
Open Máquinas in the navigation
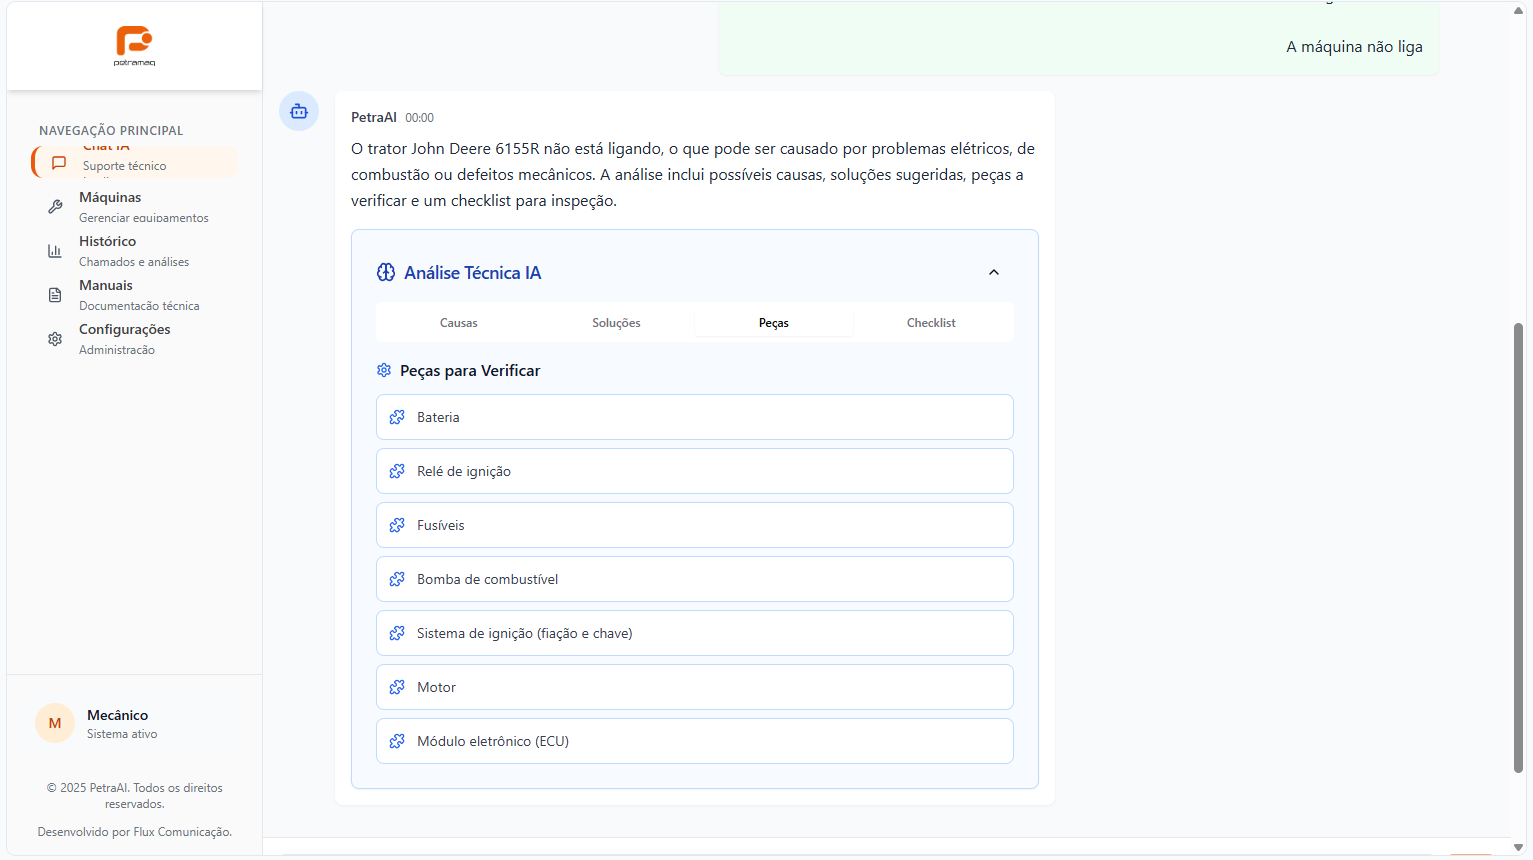134,207
